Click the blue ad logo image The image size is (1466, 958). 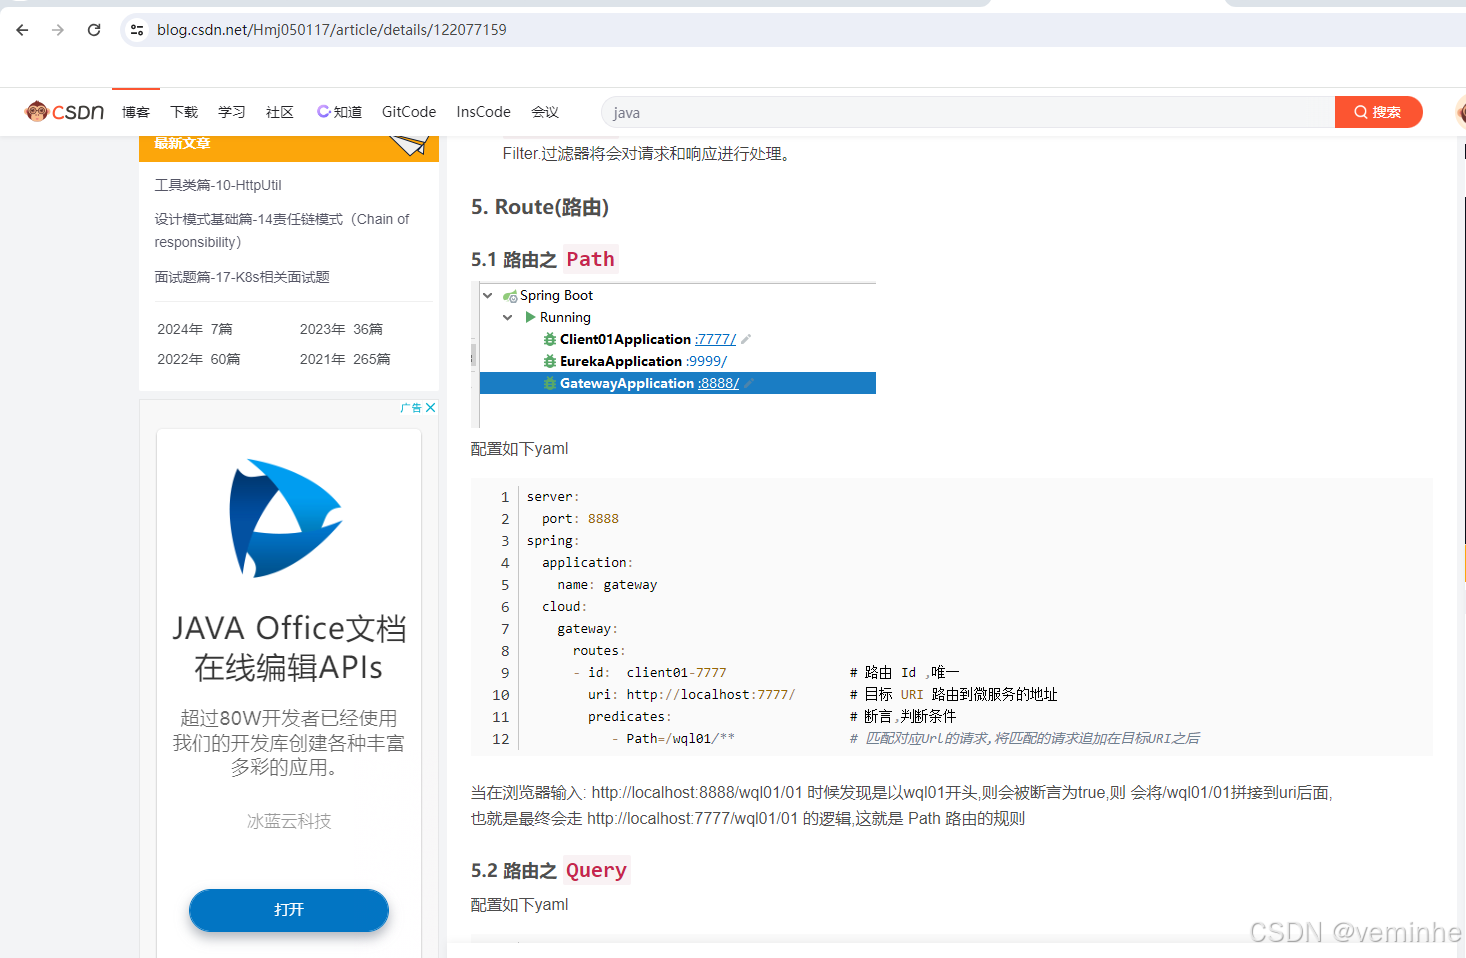[x=287, y=518]
